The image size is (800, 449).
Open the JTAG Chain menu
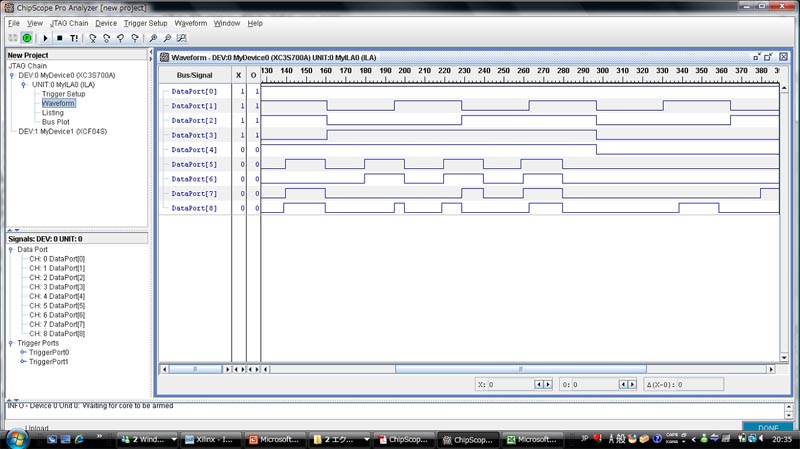[69, 23]
